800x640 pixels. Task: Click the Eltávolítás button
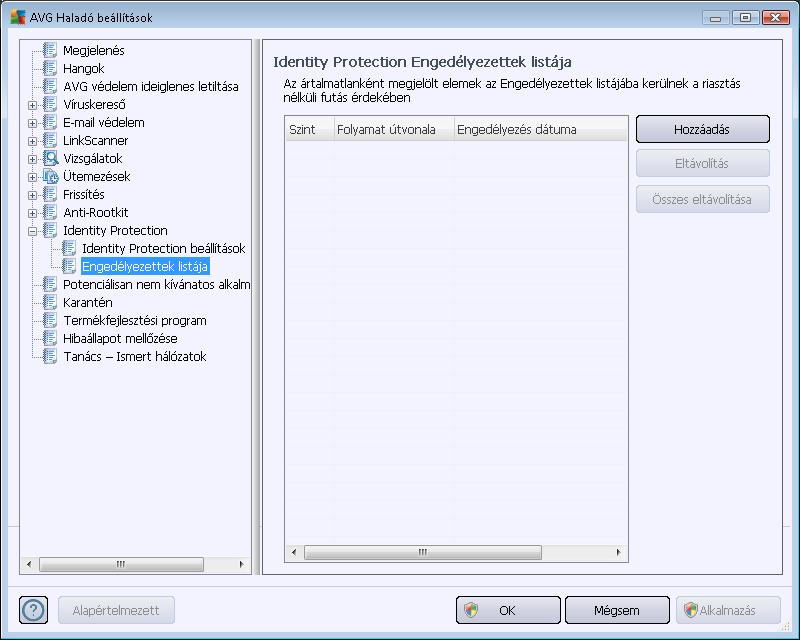(703, 163)
